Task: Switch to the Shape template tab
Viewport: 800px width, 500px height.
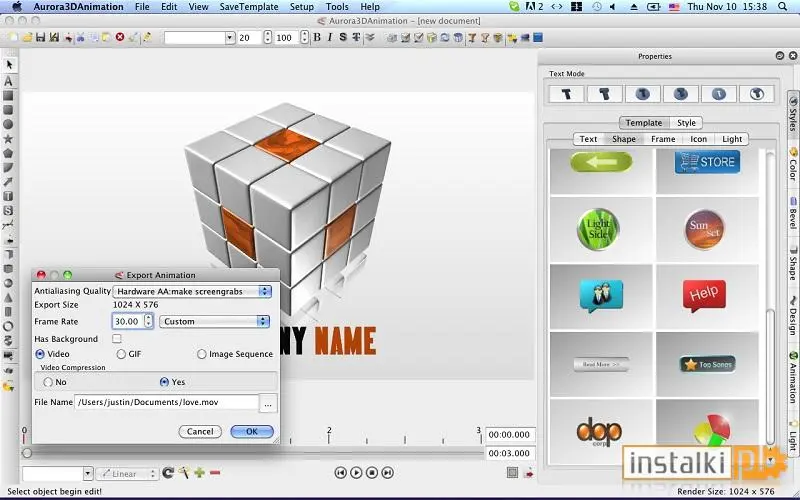Action: 623,139
